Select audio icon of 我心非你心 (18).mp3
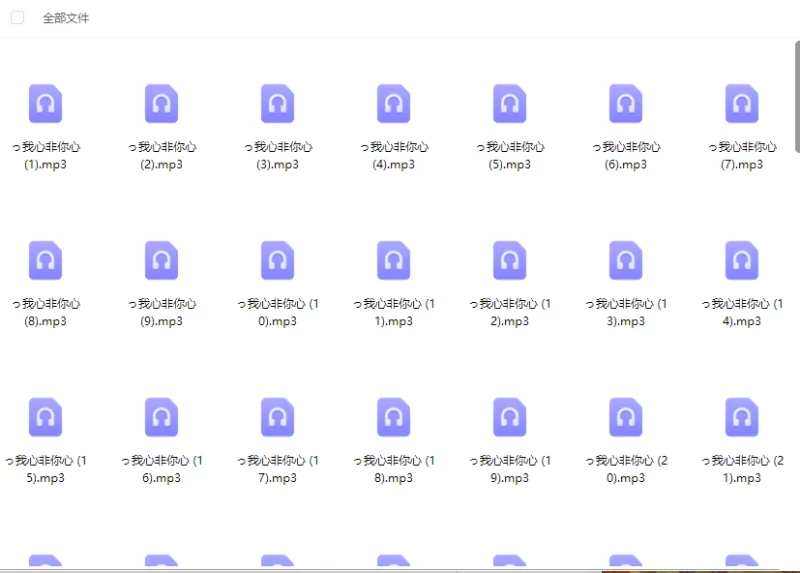 pyautogui.click(x=393, y=417)
